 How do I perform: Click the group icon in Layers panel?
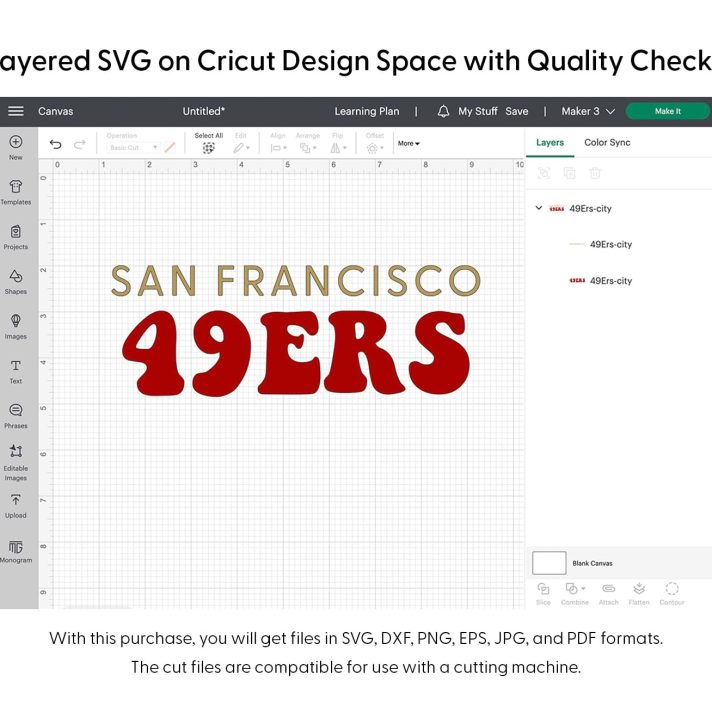click(x=544, y=173)
